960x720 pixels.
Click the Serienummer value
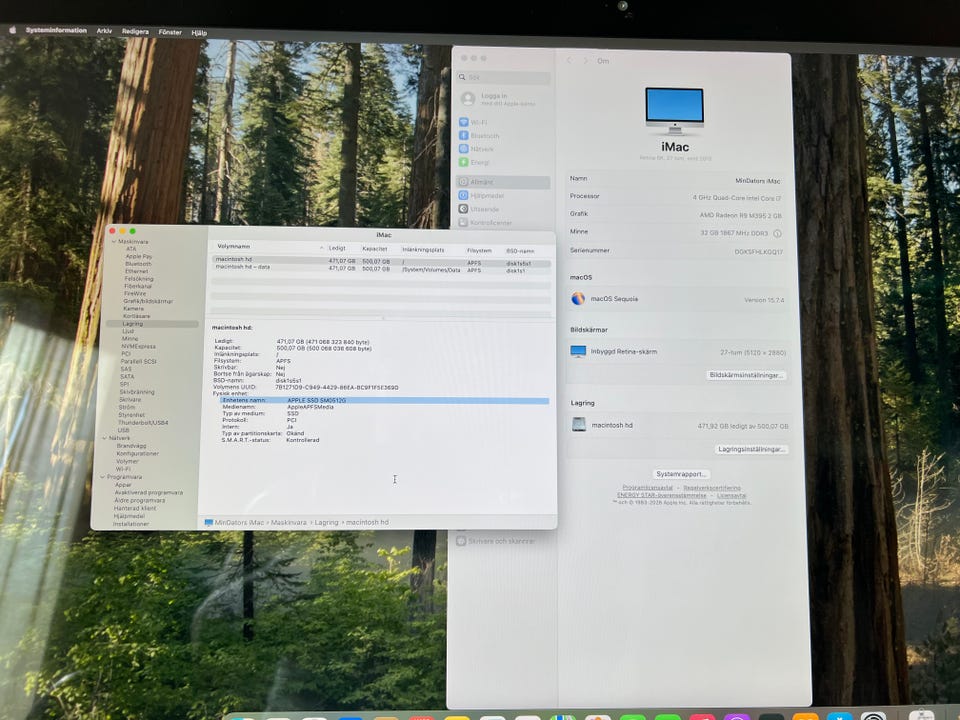(759, 252)
